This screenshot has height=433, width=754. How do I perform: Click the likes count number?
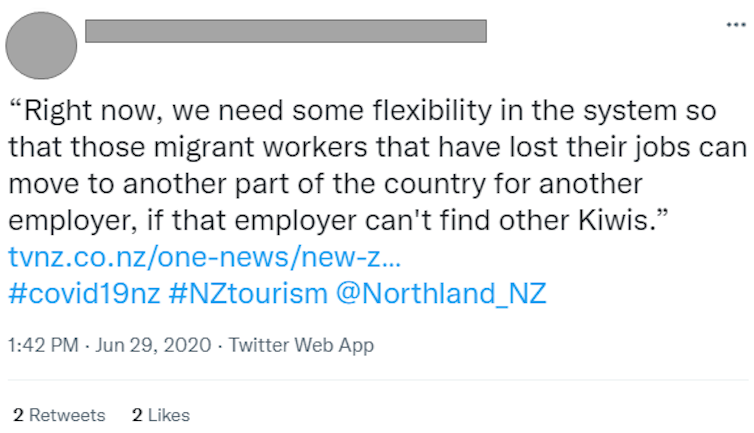point(136,414)
